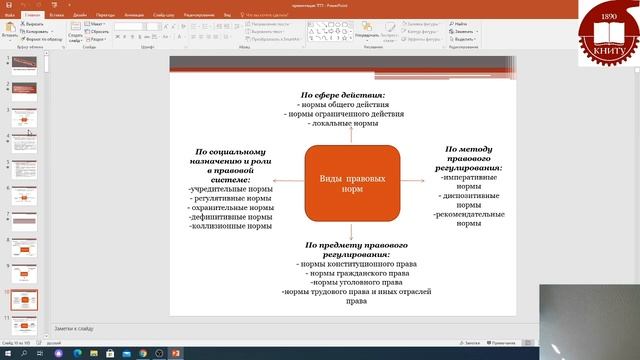Switch to normal view in status bar
Image resolution: width=640 pixels, height=360 pixels.
[x=528, y=343]
